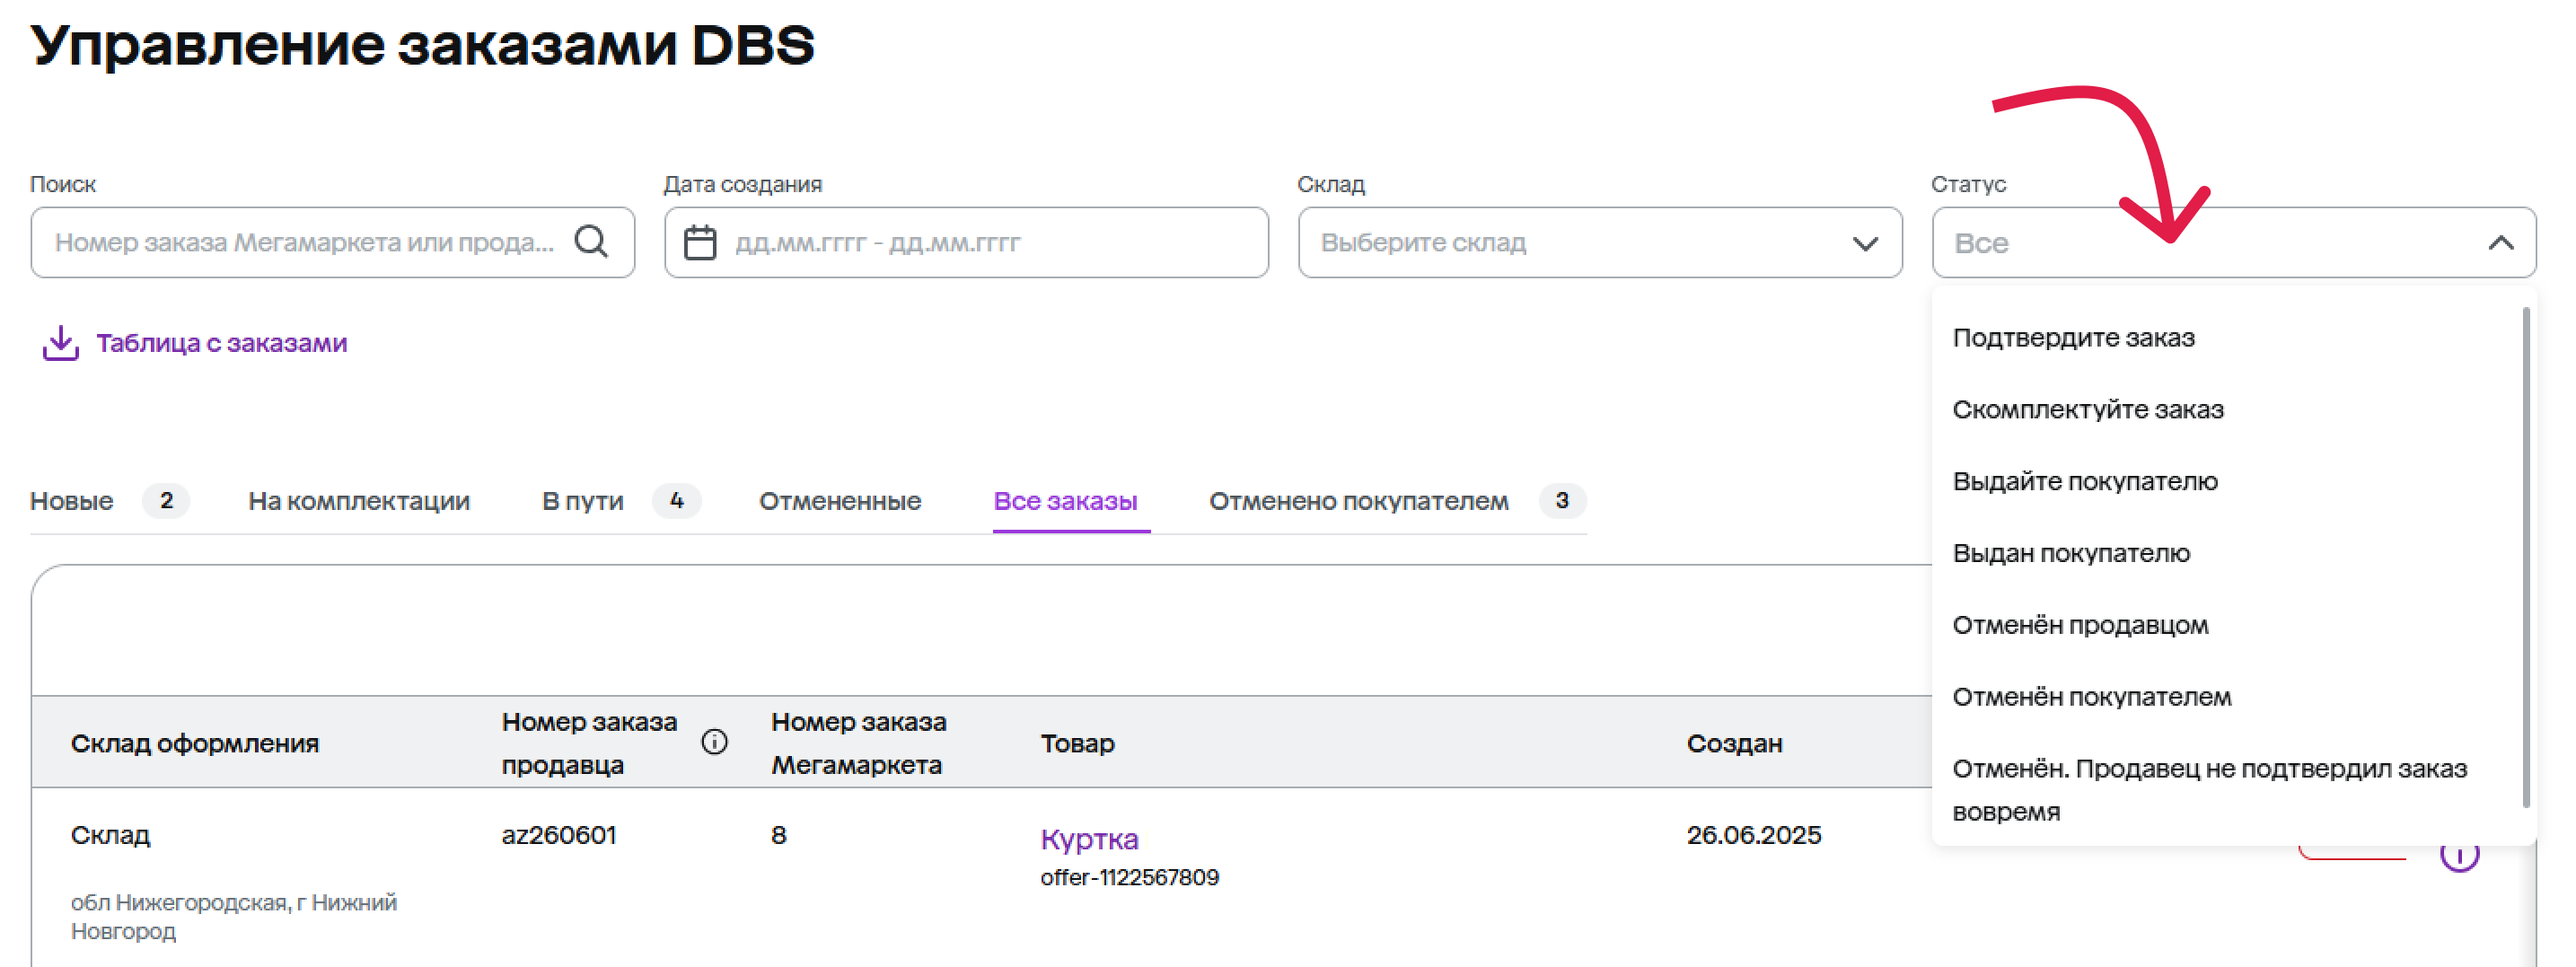Click the status dropdown list scrollbar
This screenshot has width=2576, height=967.
[x=2526, y=557]
